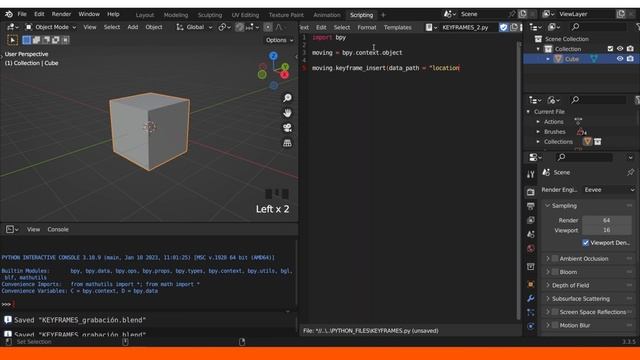The height and width of the screenshot is (360, 640).
Task: Enable Motion Blur checkbox
Action: click(555, 325)
